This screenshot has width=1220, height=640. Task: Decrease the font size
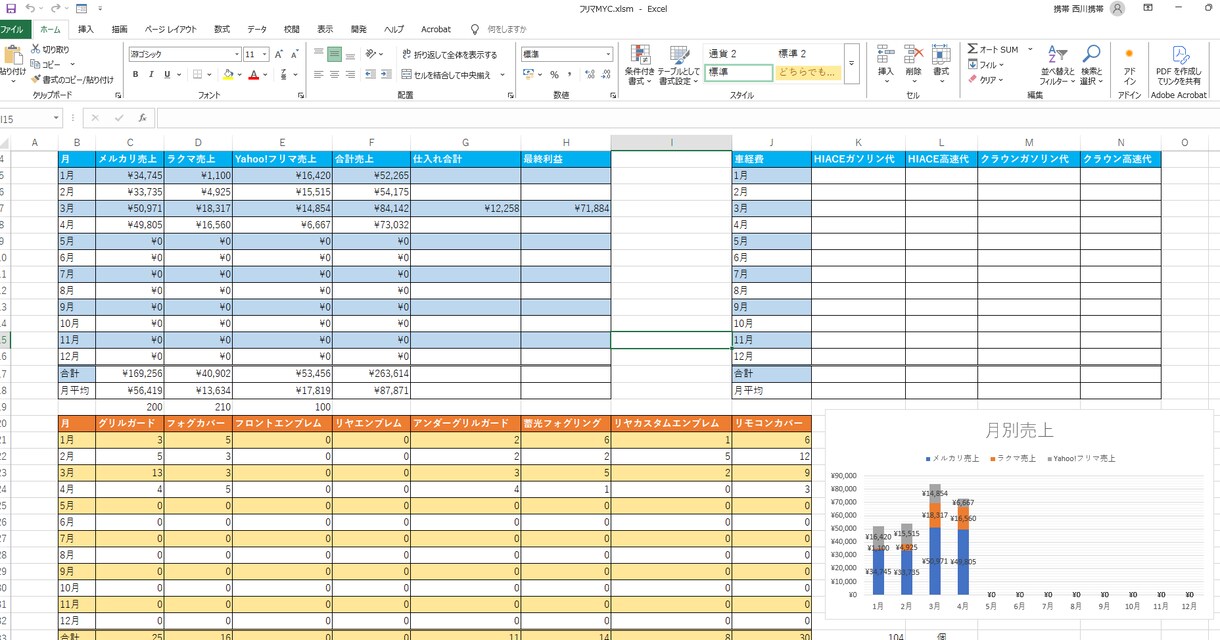tap(293, 54)
